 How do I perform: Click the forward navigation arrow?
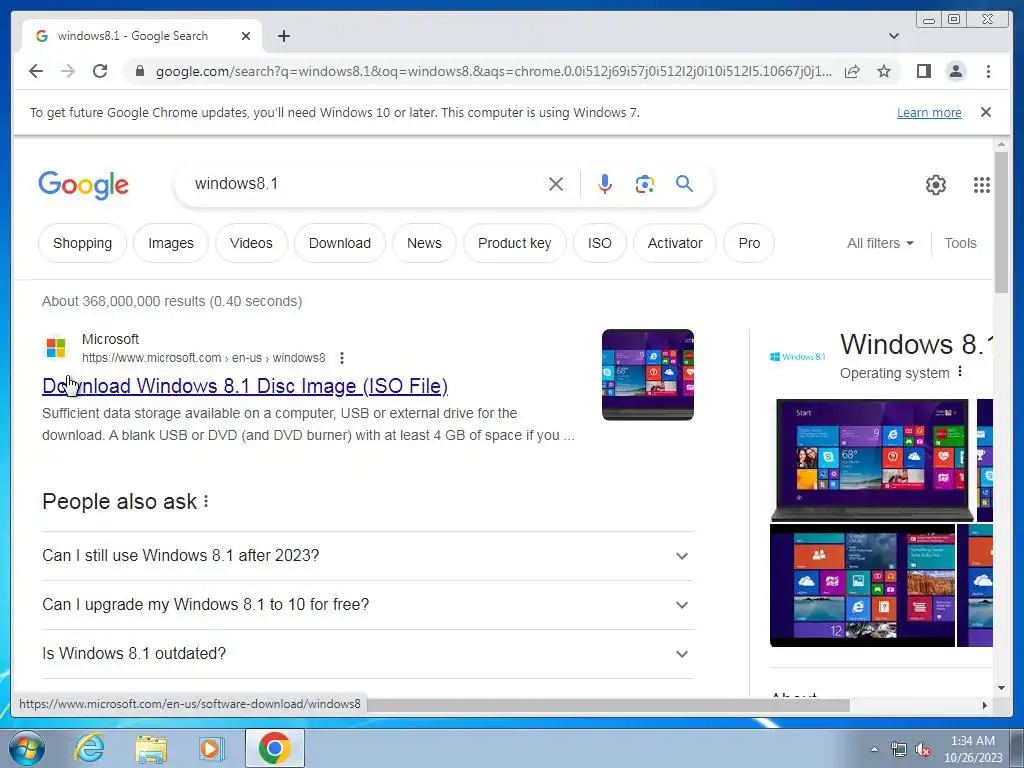[68, 71]
